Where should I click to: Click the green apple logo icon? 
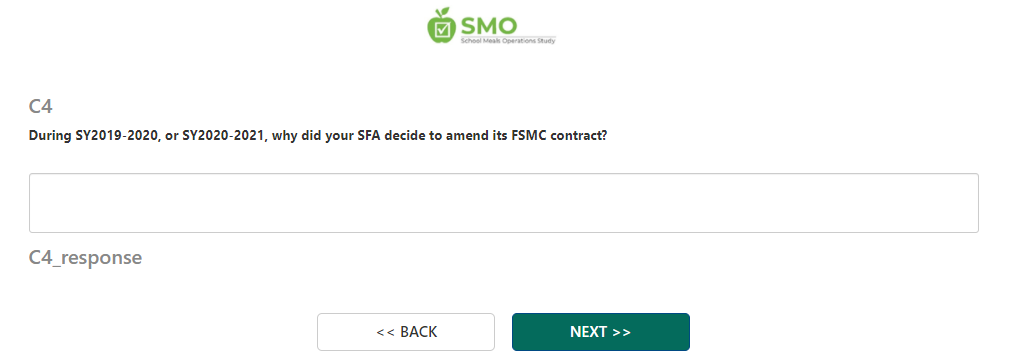coord(442,26)
